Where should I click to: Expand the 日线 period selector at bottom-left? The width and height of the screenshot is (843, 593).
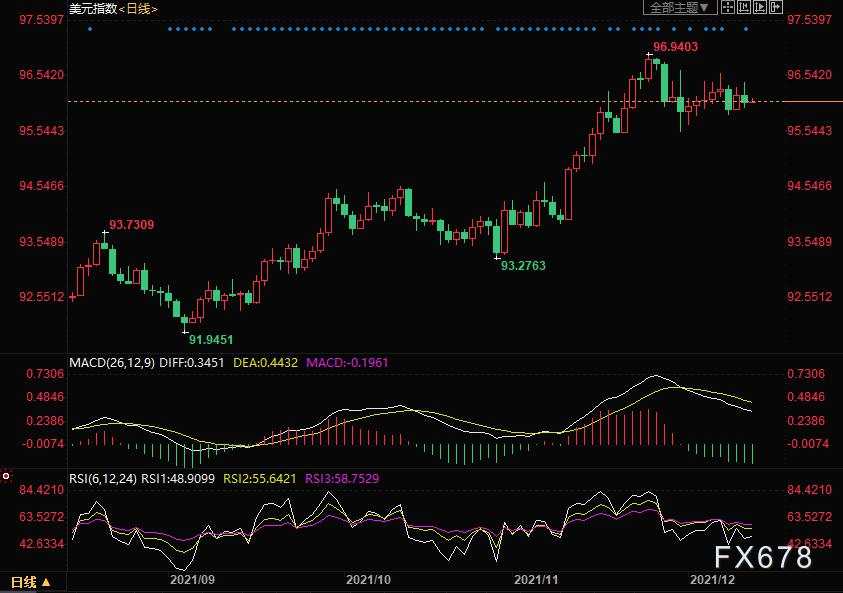pyautogui.click(x=31, y=582)
